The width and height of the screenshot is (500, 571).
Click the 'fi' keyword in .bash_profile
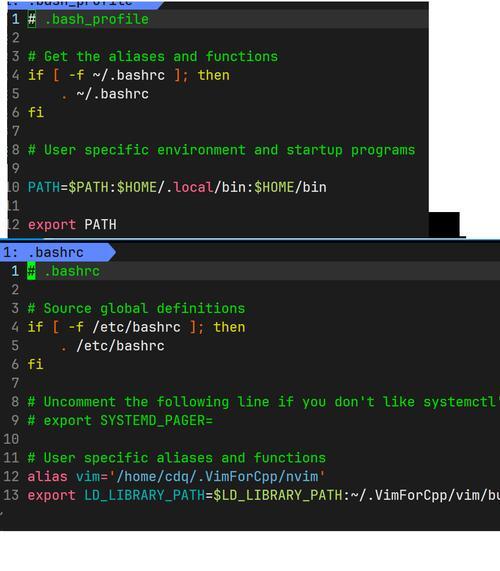[x=36, y=112]
